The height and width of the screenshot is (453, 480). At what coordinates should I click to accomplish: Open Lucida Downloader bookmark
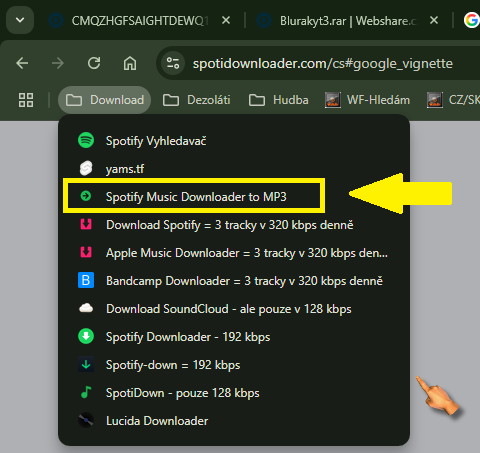coord(233,421)
